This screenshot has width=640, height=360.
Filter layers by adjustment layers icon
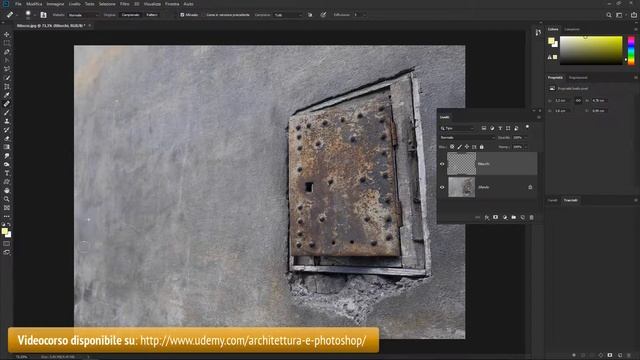tap(492, 128)
